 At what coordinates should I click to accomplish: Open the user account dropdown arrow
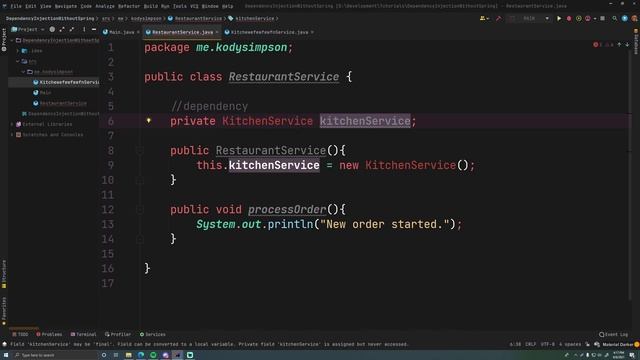[x=488, y=19]
